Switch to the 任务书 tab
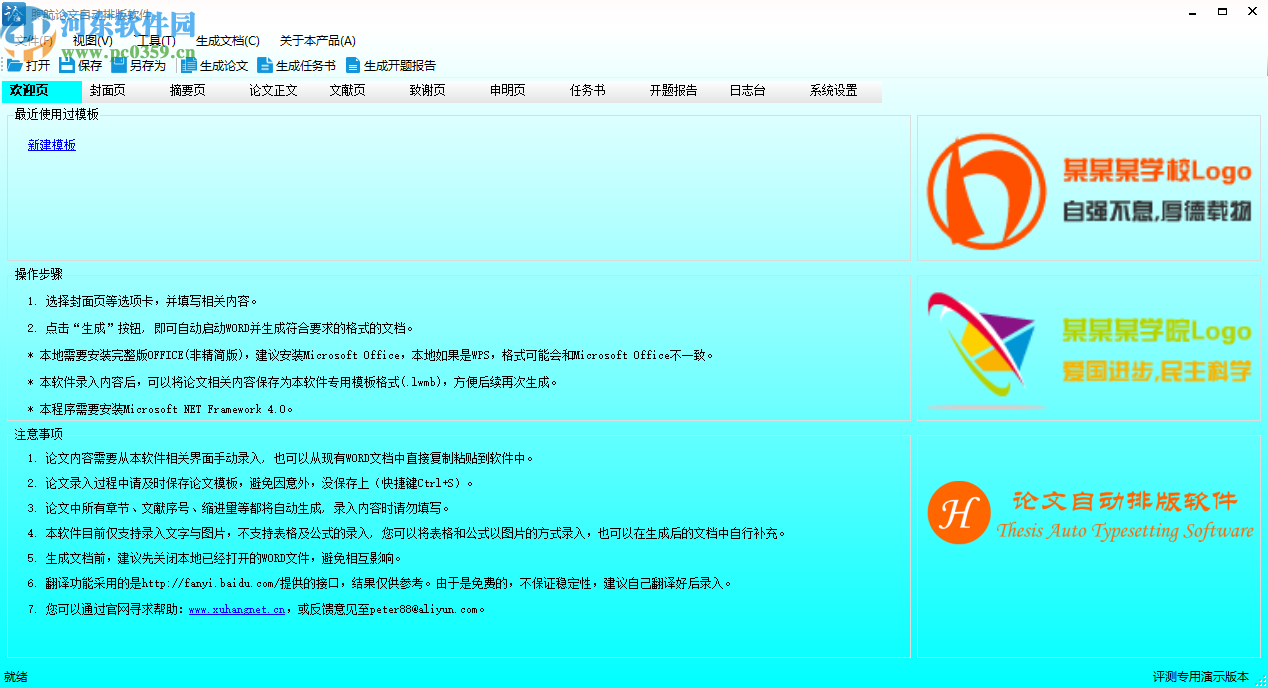This screenshot has width=1268, height=688. [x=602, y=90]
